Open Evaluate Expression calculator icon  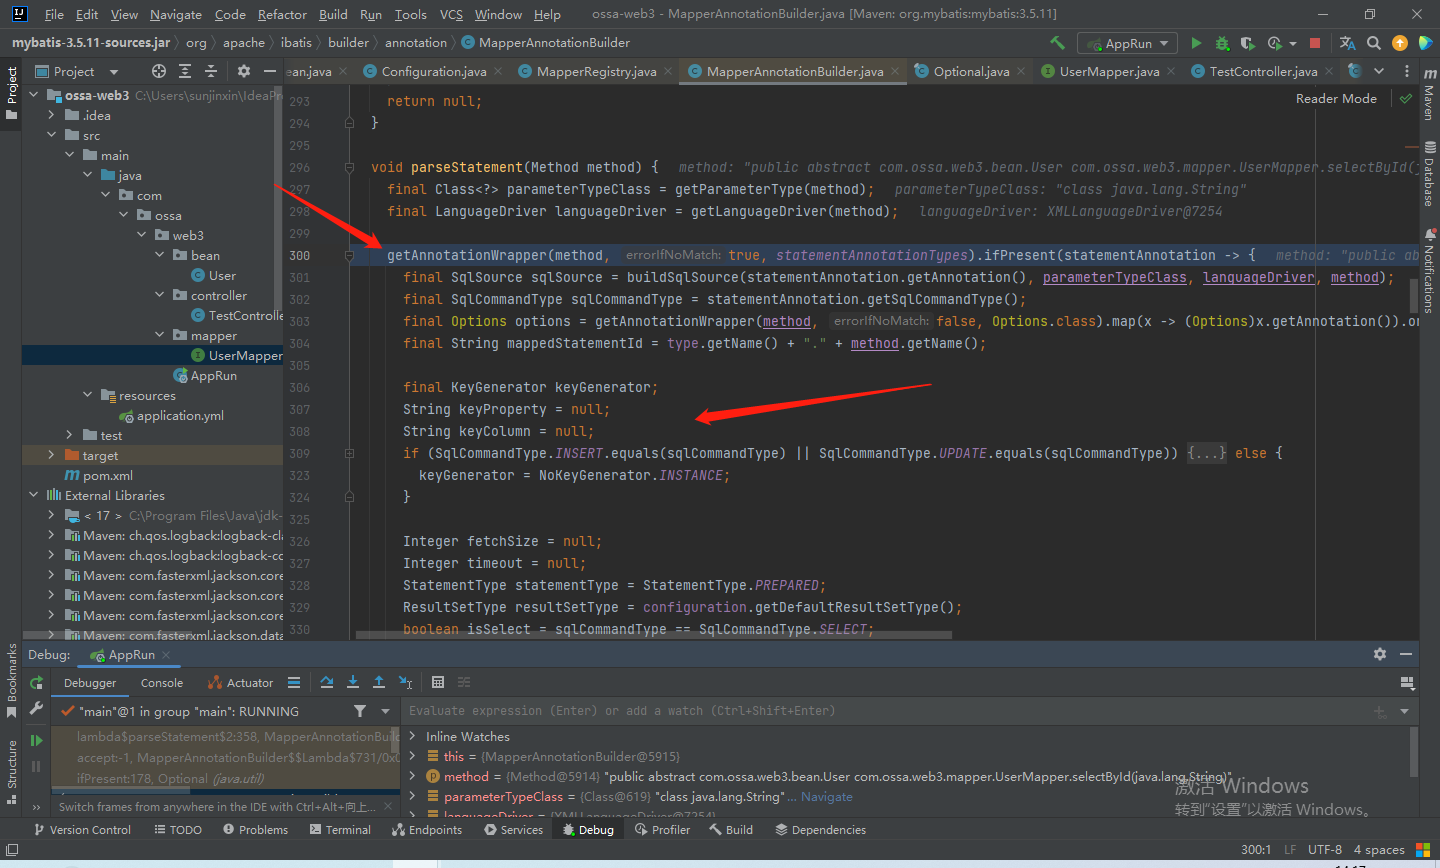click(x=438, y=682)
